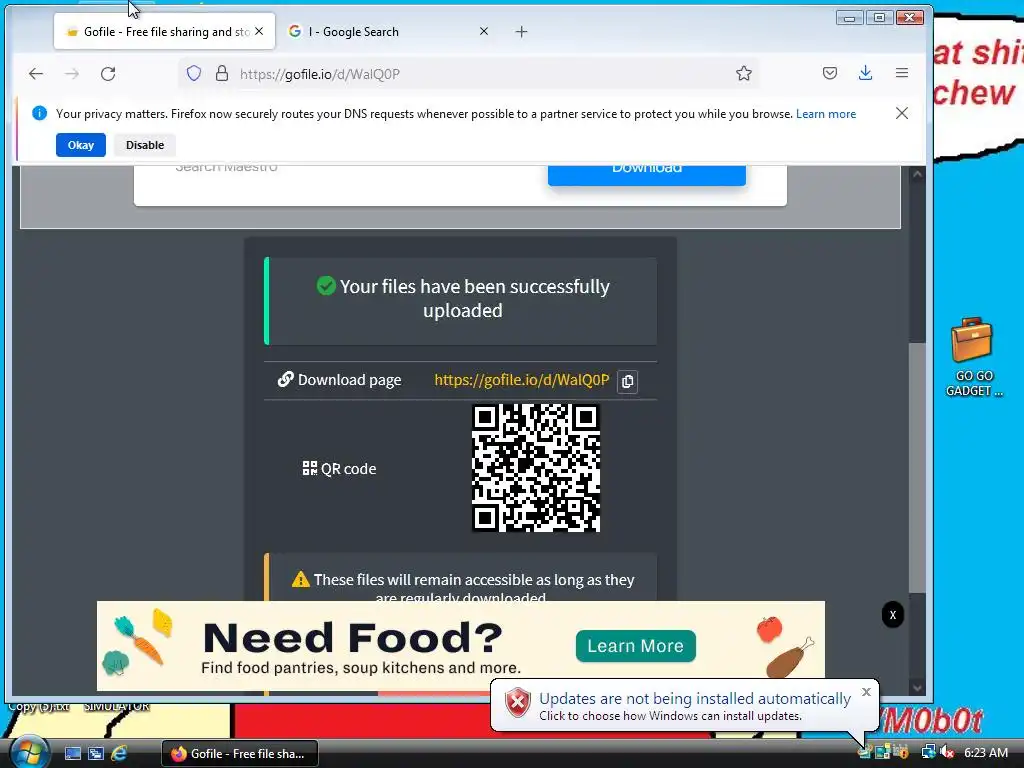Click the blue Download button in ad
Screen dimensions: 1024x768
coord(647,174)
